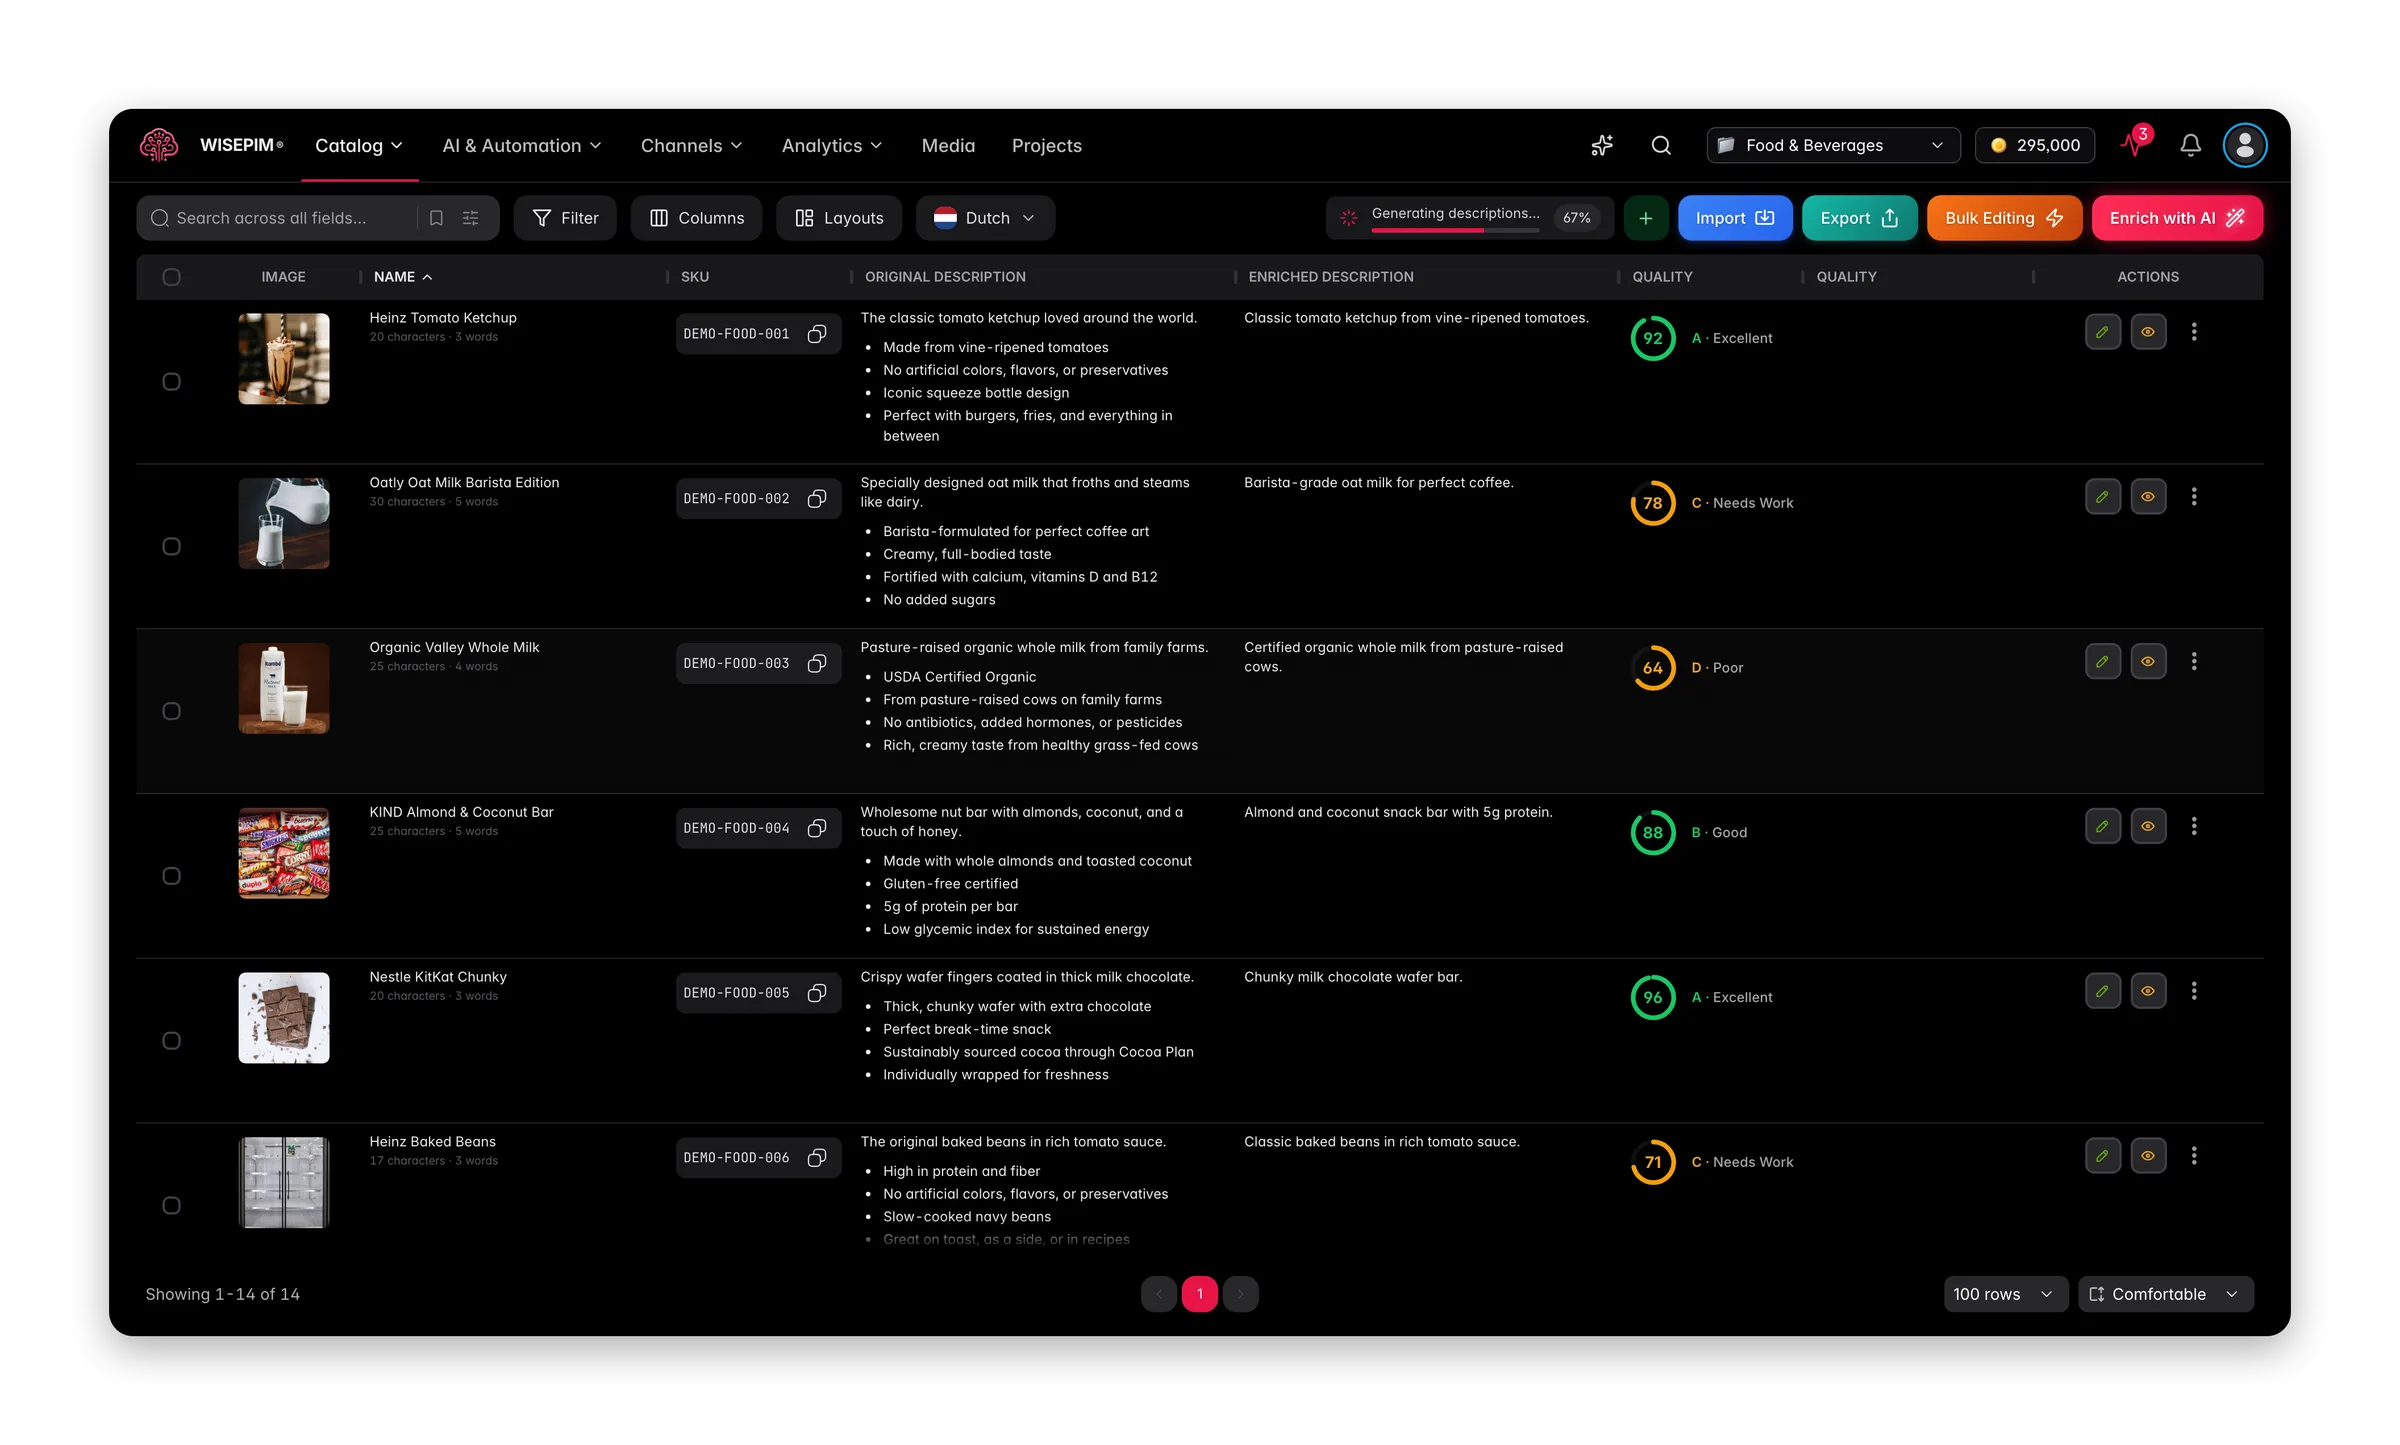Open more actions for Nestle KitKat Chunky
Image resolution: width=2400 pixels, height=1445 pixels.
pos(2194,991)
